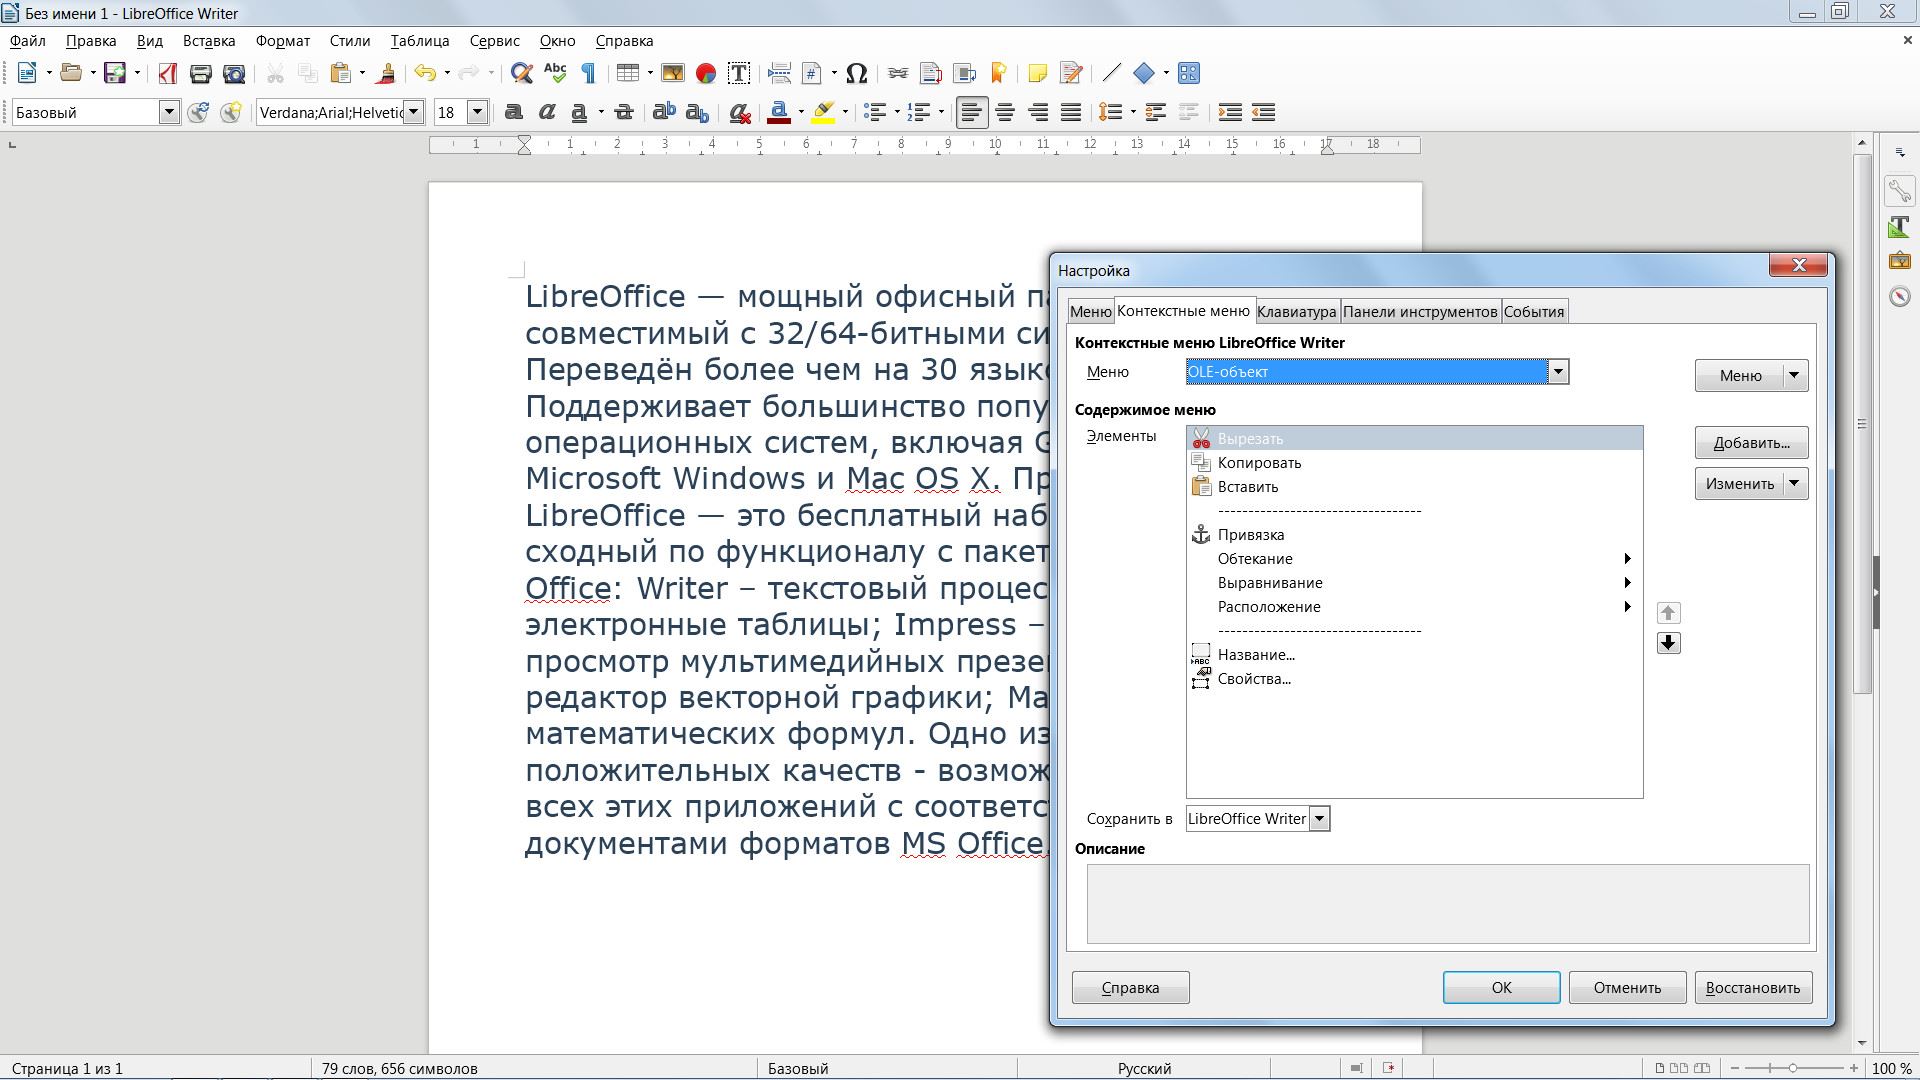Open the Сервис menu
Screen dimensions: 1920x1080
tap(494, 41)
